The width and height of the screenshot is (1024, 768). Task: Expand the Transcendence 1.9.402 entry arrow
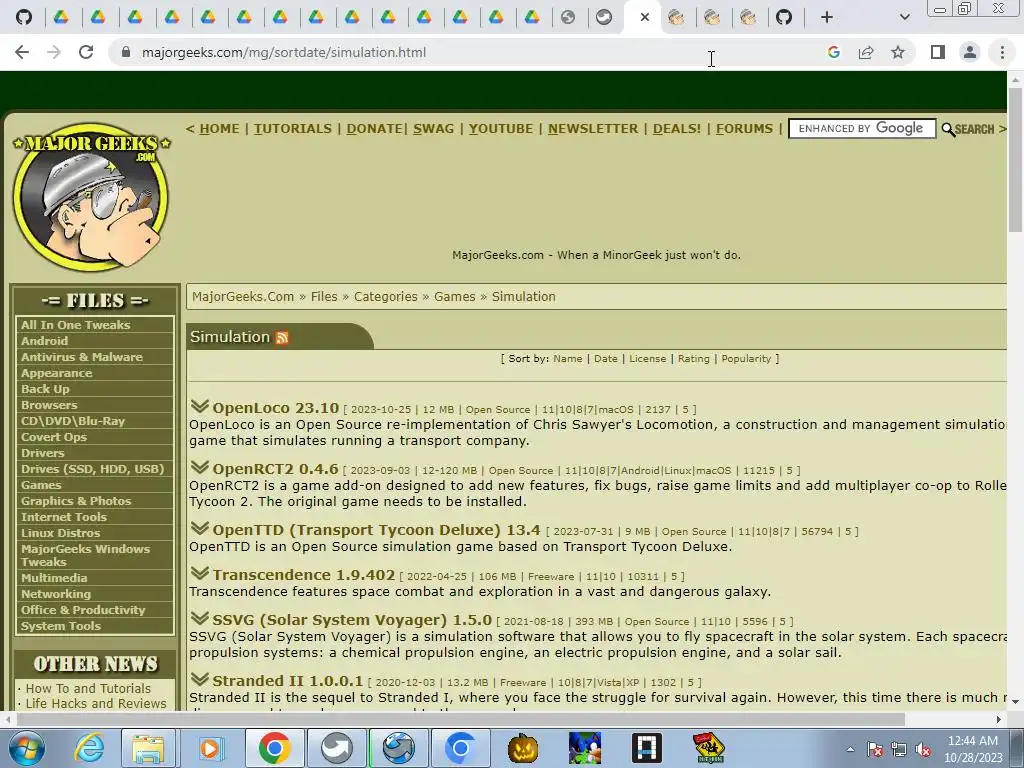pyautogui.click(x=200, y=573)
